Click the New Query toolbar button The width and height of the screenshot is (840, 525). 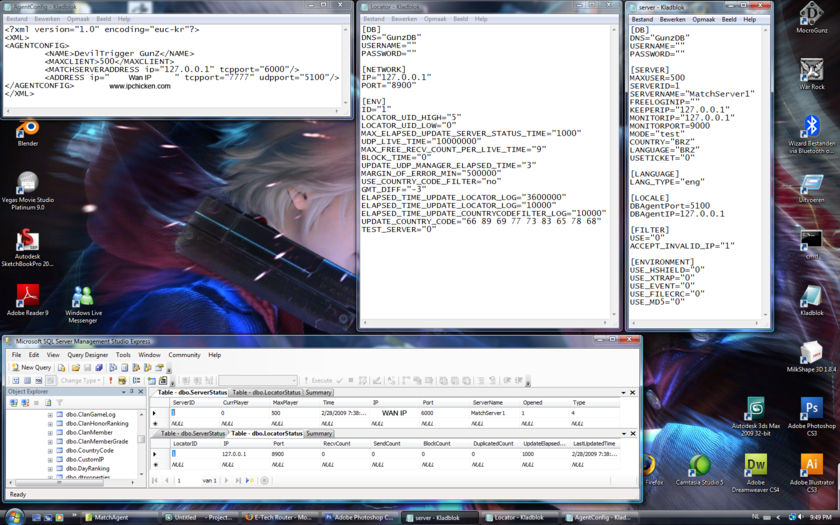tap(31, 368)
